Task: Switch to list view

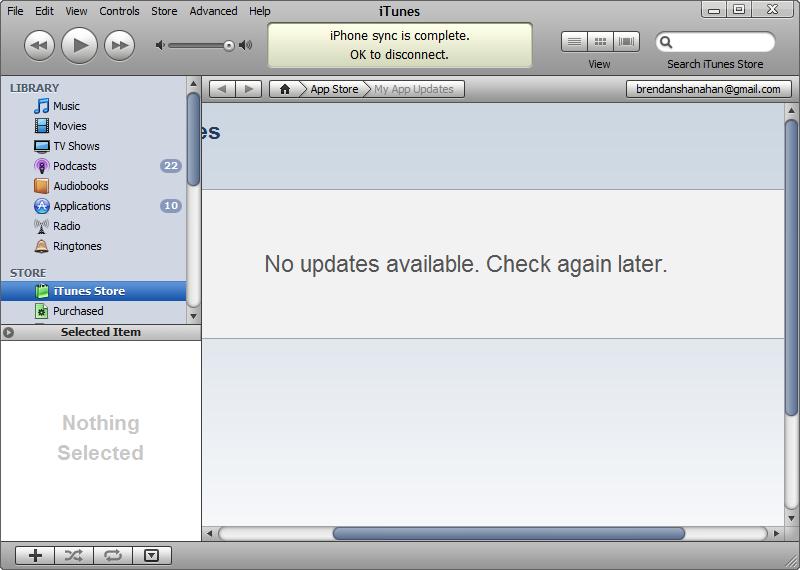Action: click(574, 42)
